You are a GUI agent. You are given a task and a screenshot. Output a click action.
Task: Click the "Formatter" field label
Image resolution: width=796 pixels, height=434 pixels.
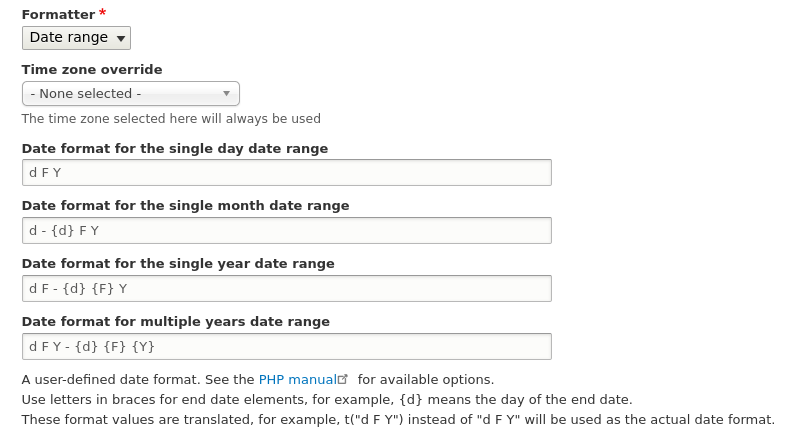[57, 14]
